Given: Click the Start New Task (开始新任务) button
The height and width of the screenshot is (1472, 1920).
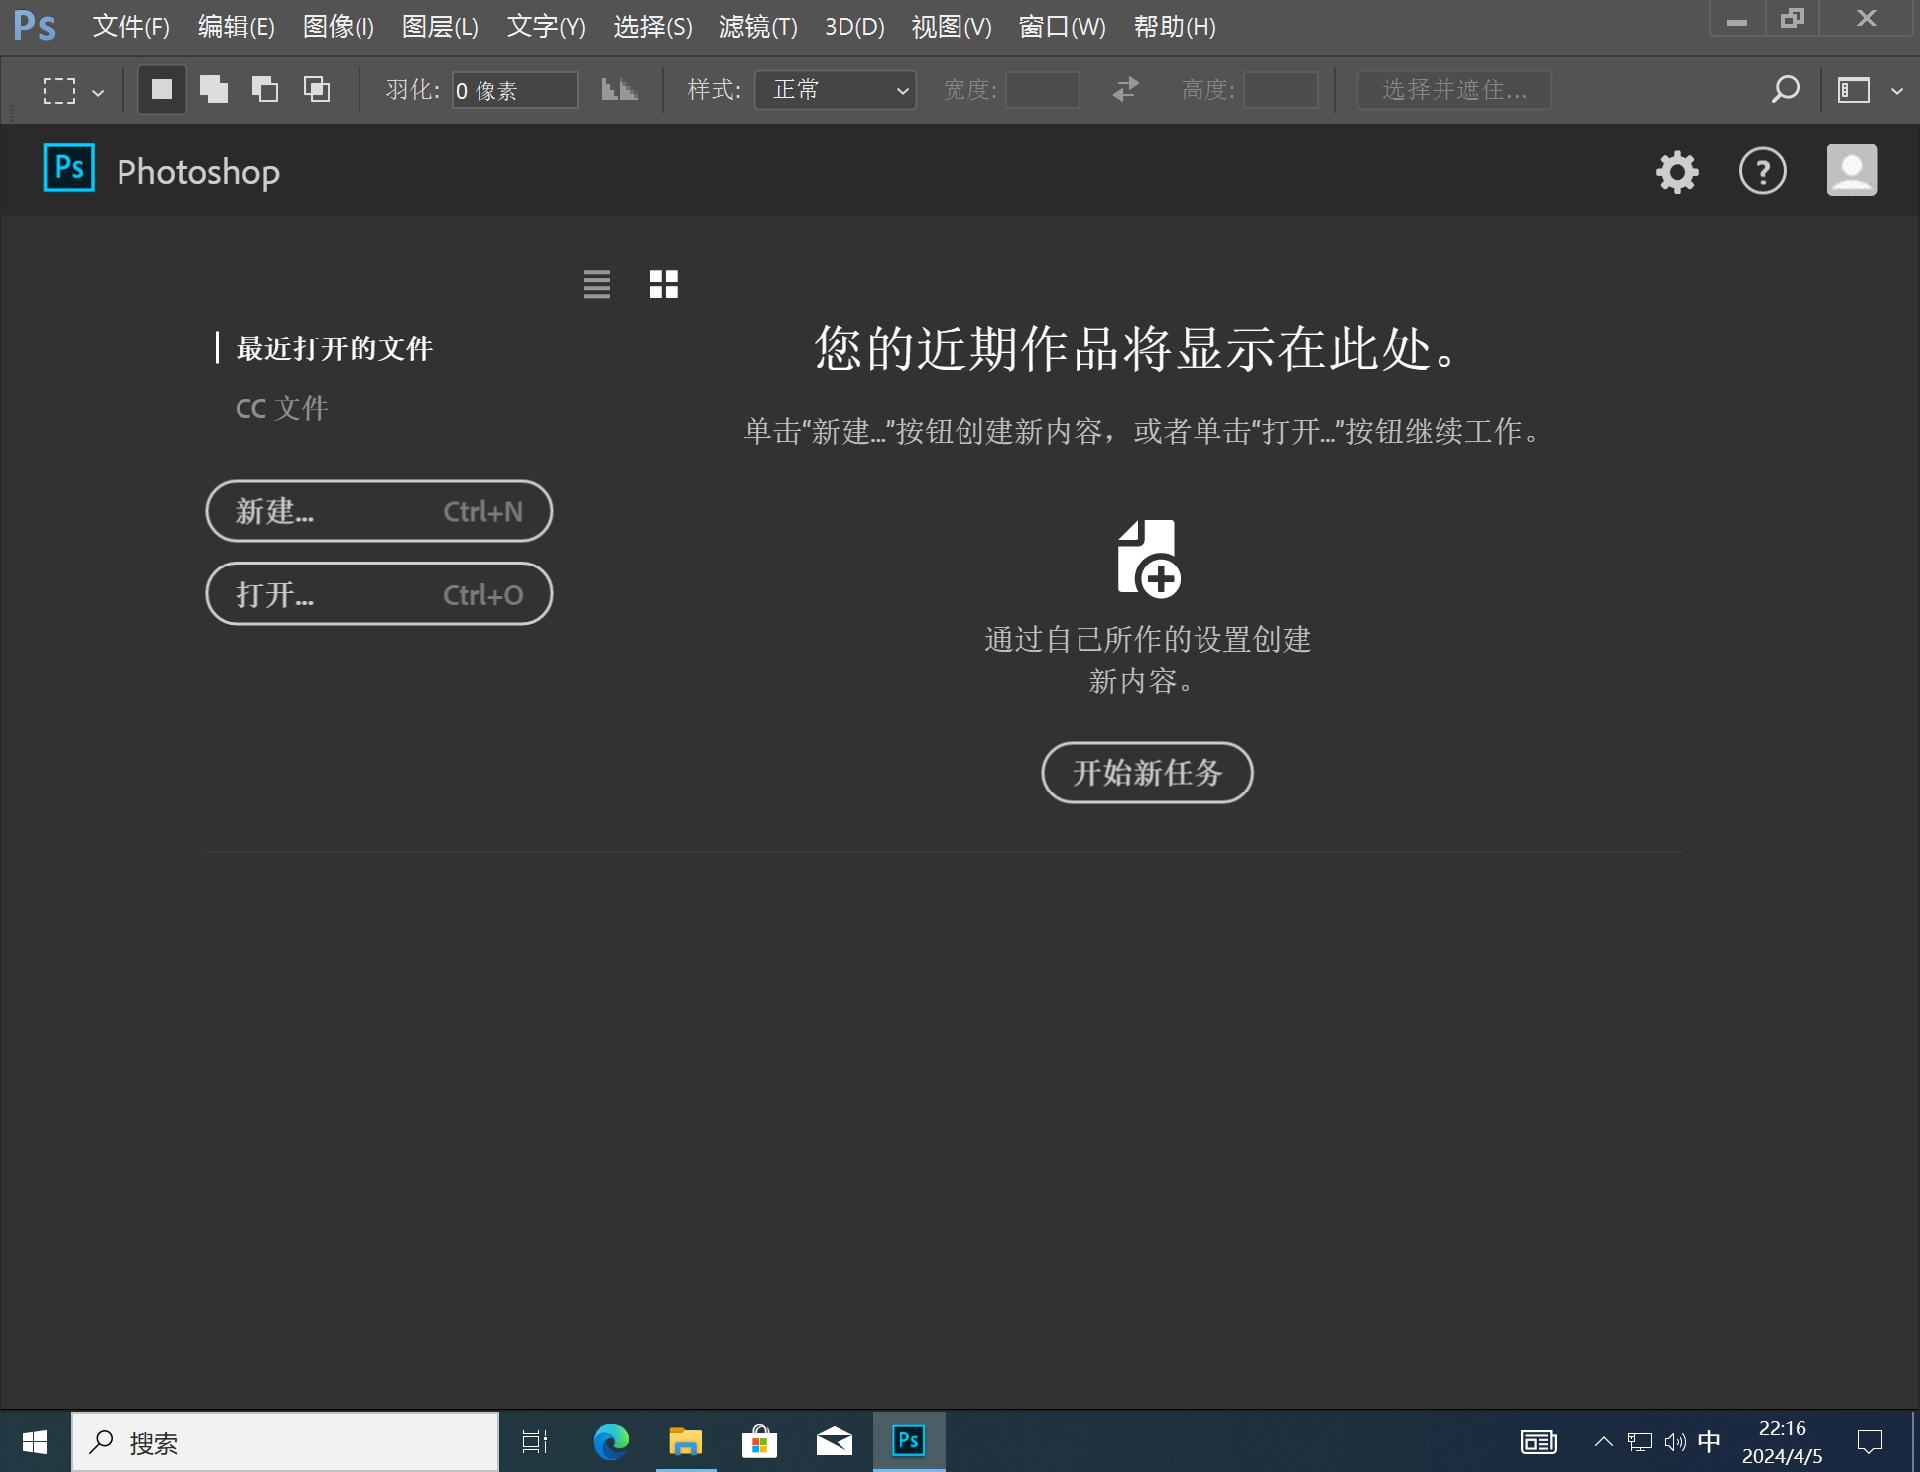Looking at the screenshot, I should click(x=1147, y=772).
